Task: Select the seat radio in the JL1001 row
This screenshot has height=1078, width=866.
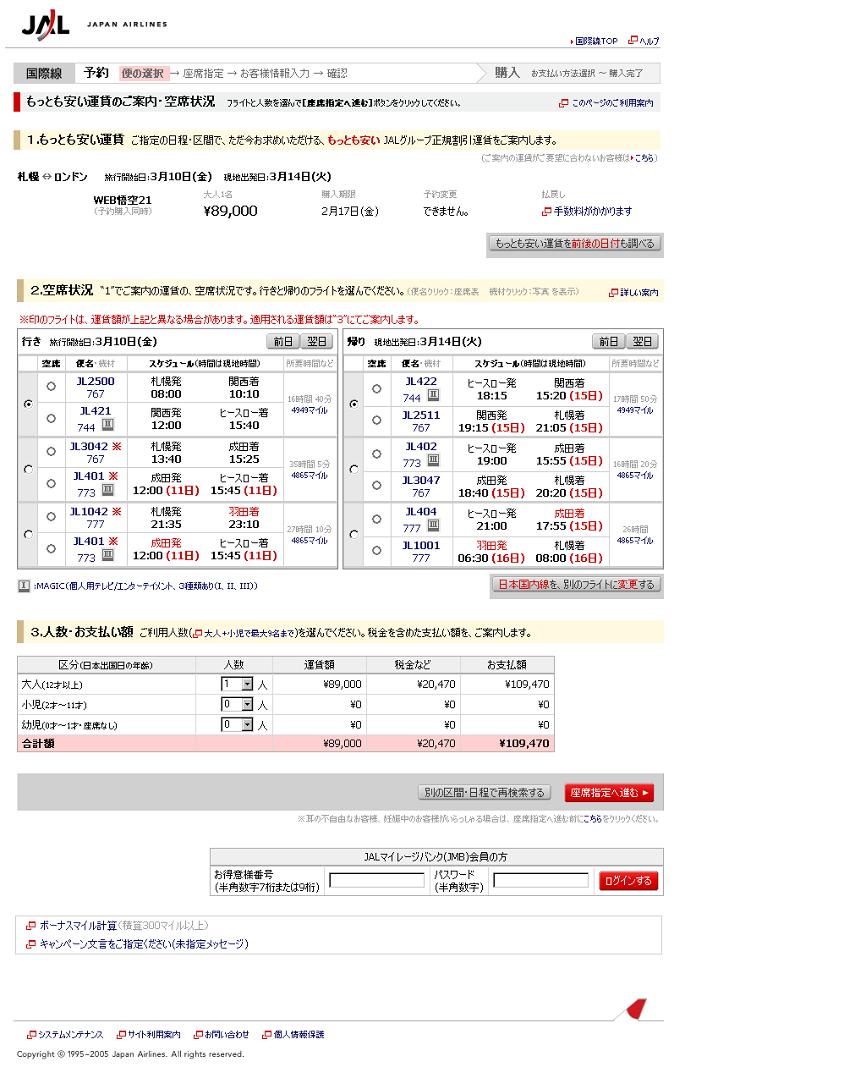Action: pos(377,551)
